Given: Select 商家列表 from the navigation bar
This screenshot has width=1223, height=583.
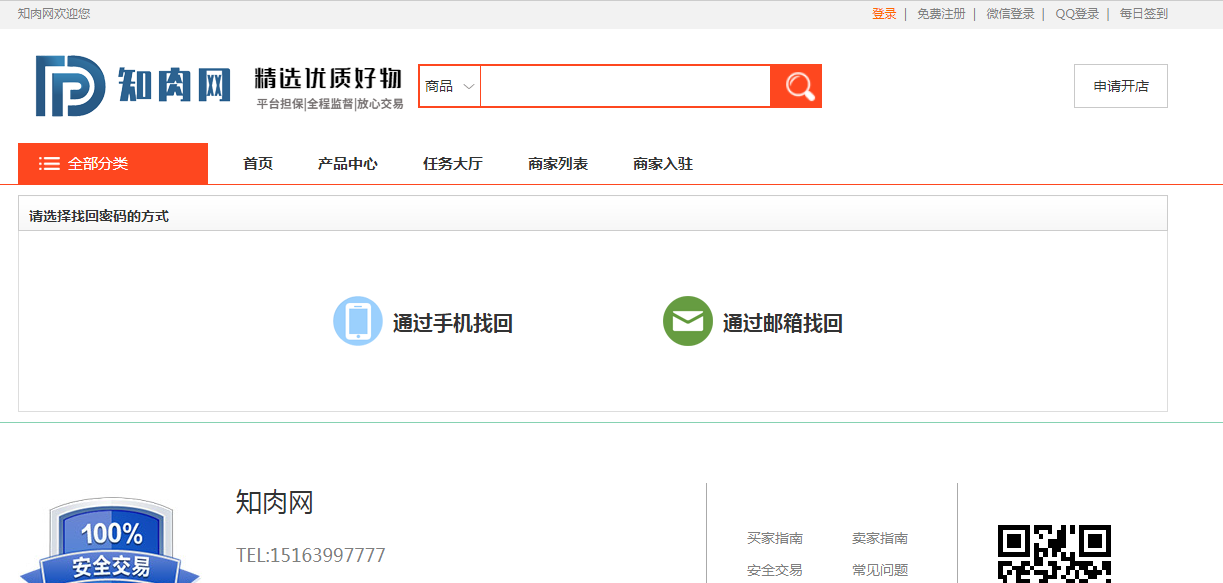Looking at the screenshot, I should [558, 164].
